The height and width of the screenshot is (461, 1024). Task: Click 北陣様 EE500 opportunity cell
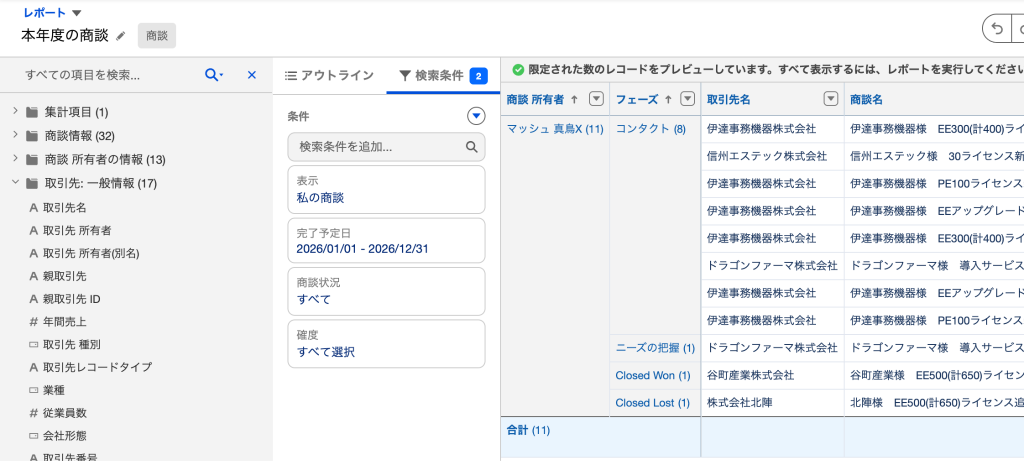tap(935, 403)
